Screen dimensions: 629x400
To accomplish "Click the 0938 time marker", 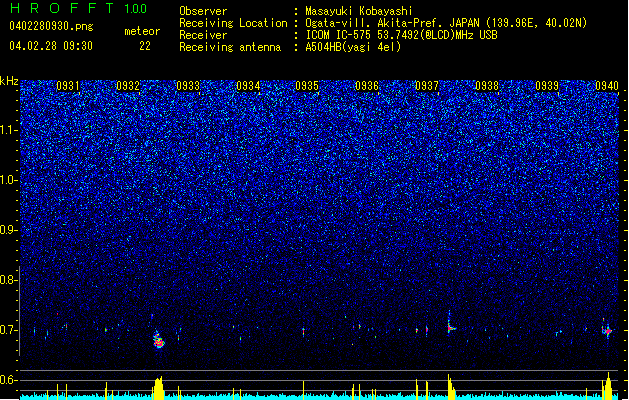I will coord(487,86).
